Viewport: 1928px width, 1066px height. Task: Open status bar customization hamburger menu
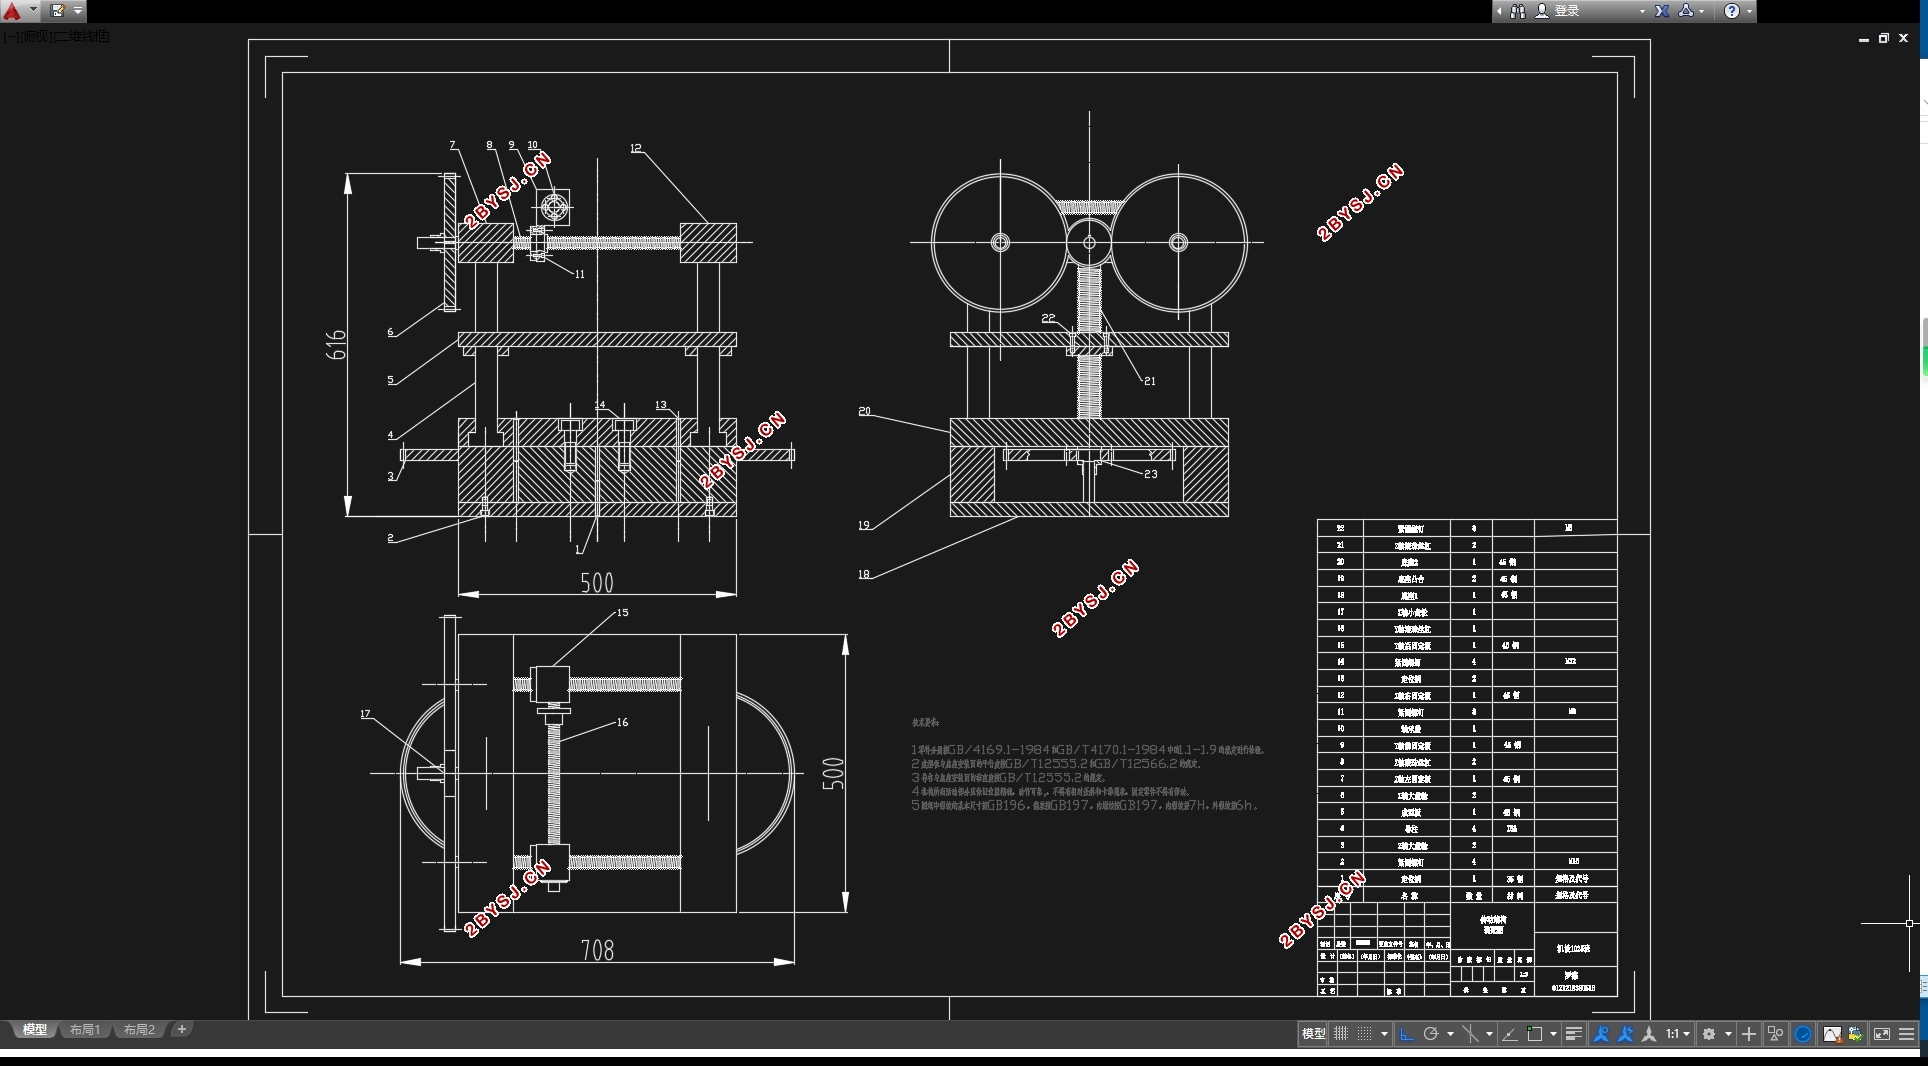click(1906, 1034)
